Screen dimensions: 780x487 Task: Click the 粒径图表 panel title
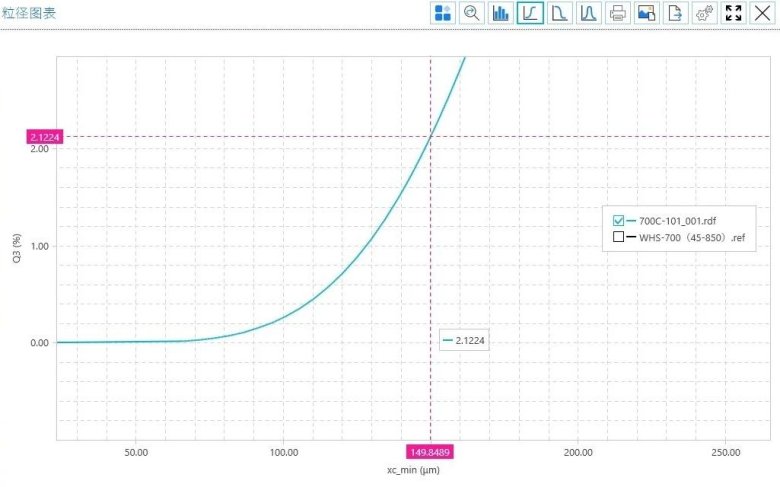[29, 13]
